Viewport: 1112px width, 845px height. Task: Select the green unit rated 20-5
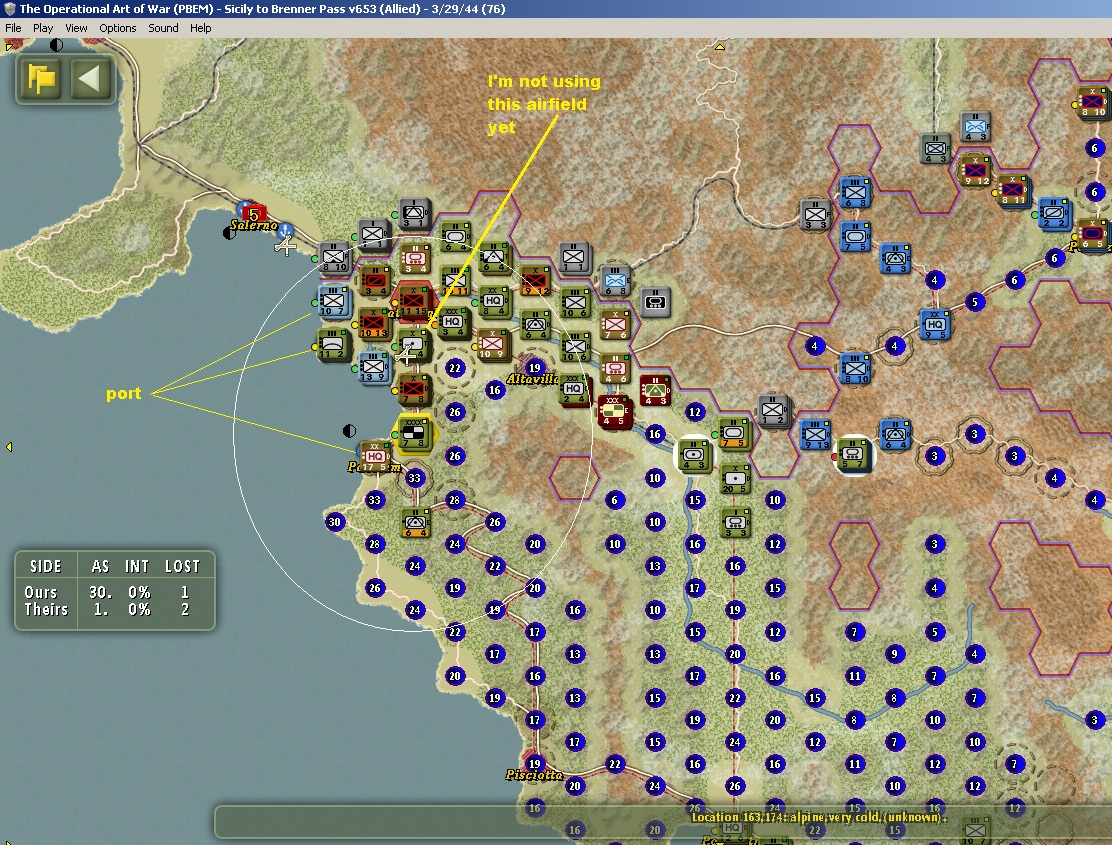[x=735, y=479]
